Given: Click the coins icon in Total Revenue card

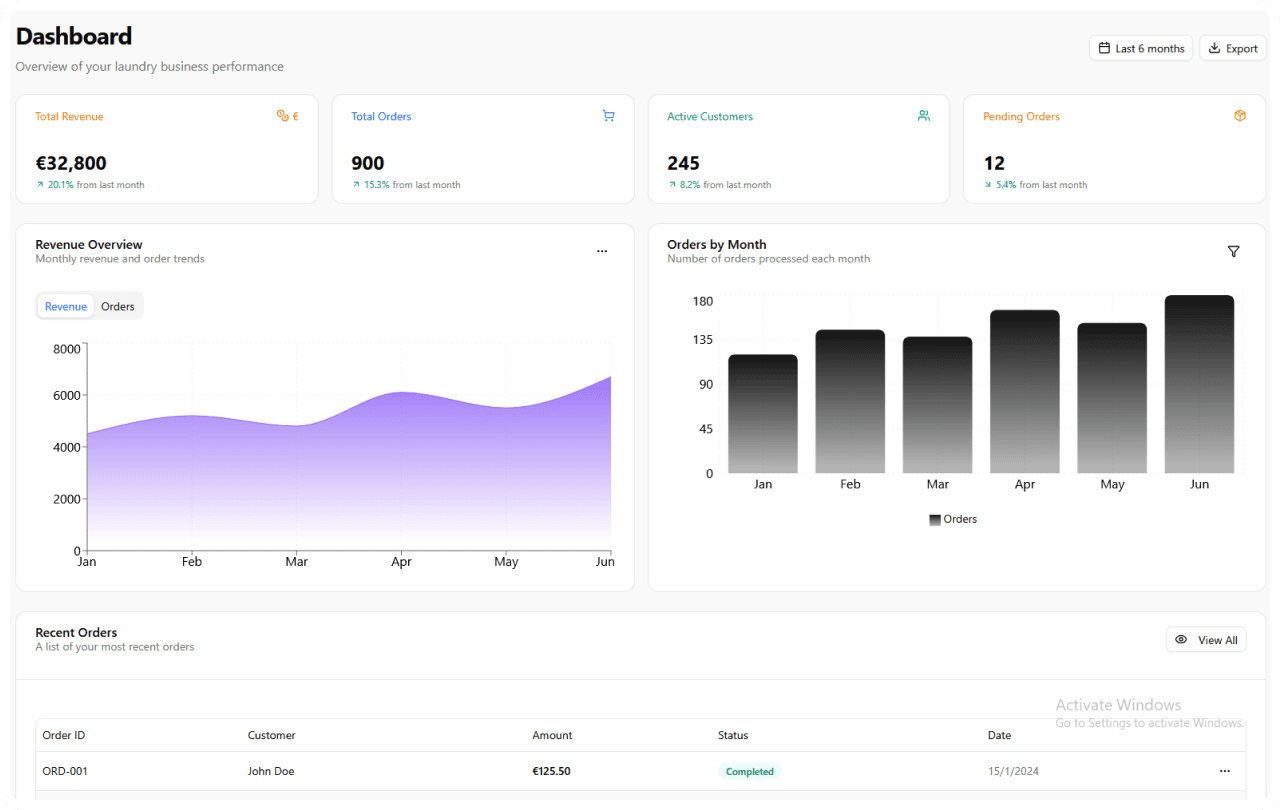Looking at the screenshot, I should coord(283,116).
